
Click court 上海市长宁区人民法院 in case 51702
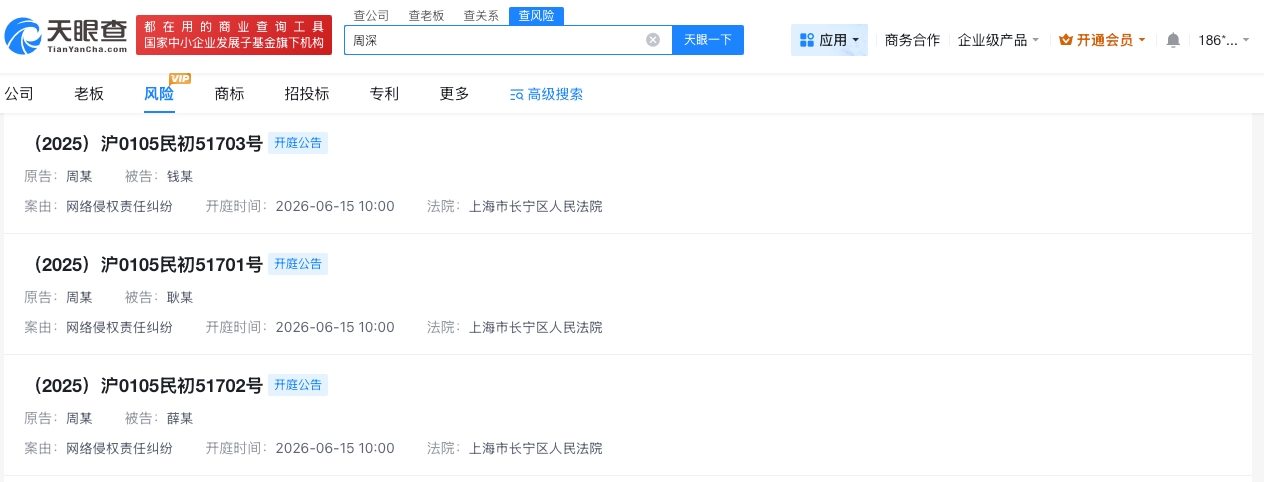point(536,448)
